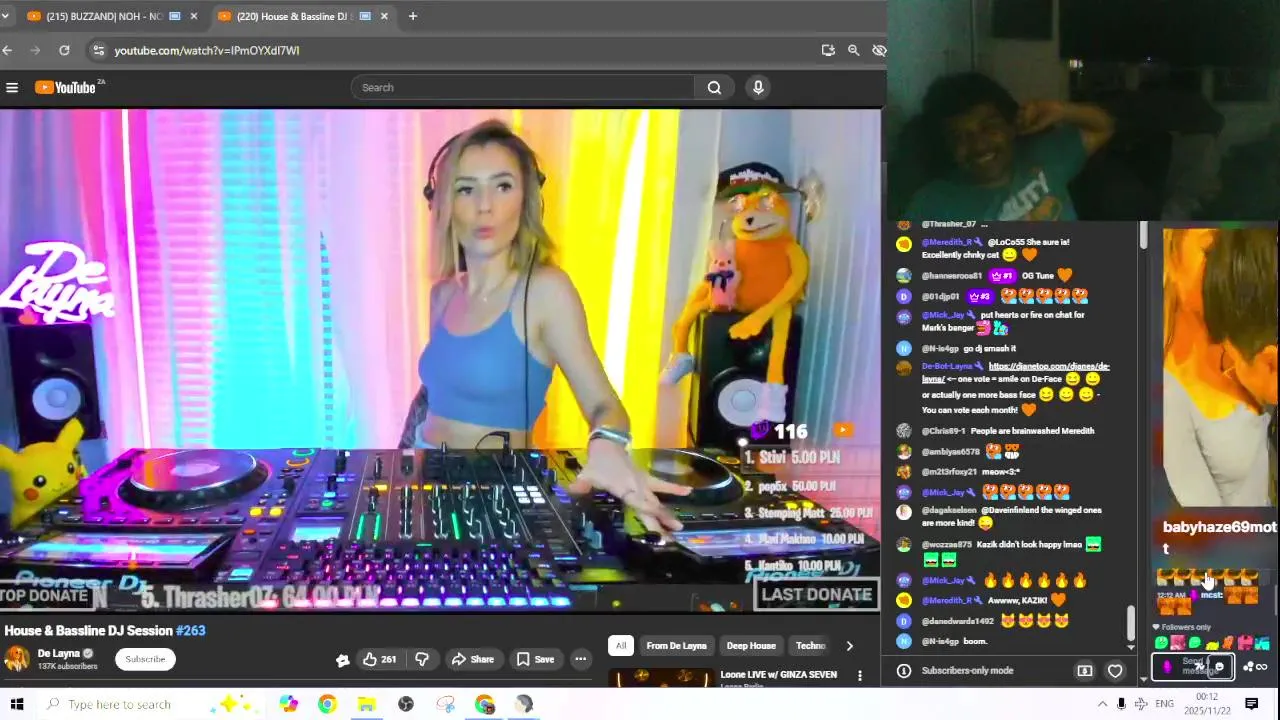Open ENG language indicator in tray
This screenshot has width=1280, height=720.
[1164, 704]
